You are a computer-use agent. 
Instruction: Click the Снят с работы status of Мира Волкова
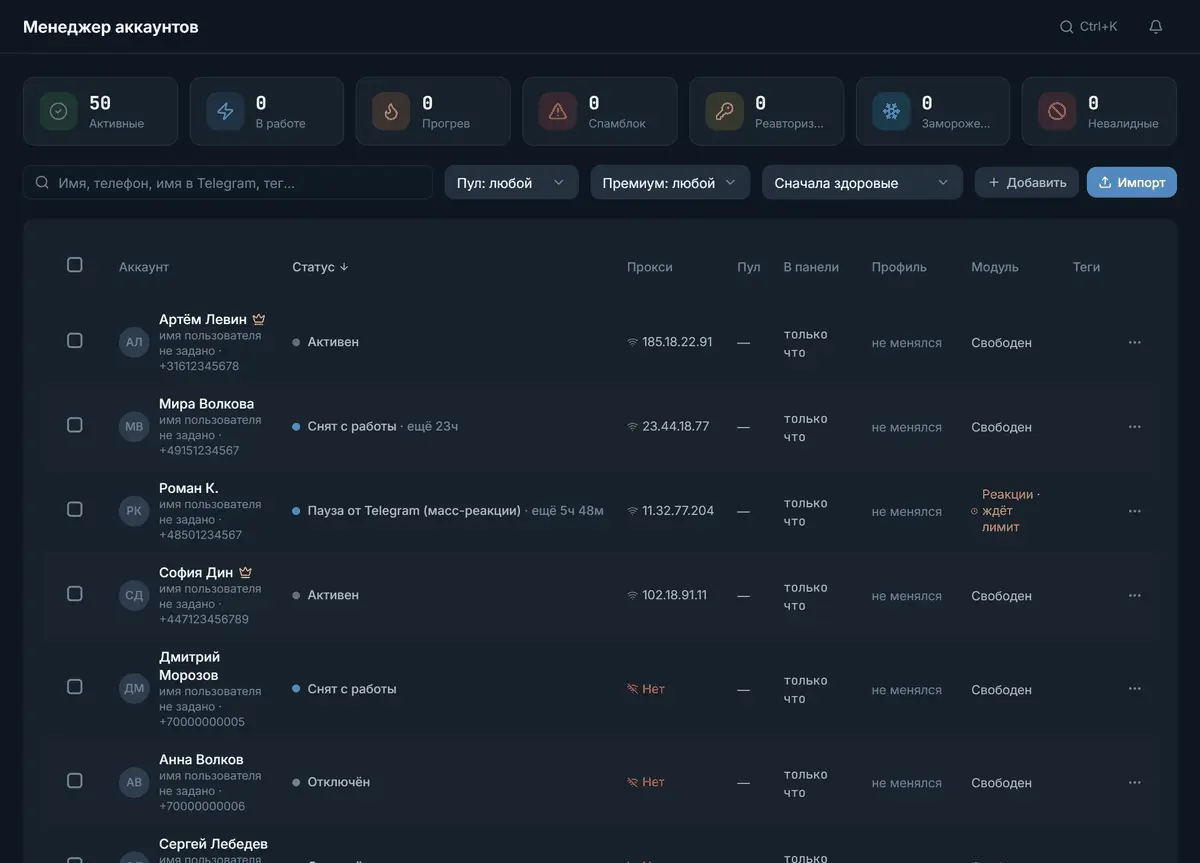point(352,426)
